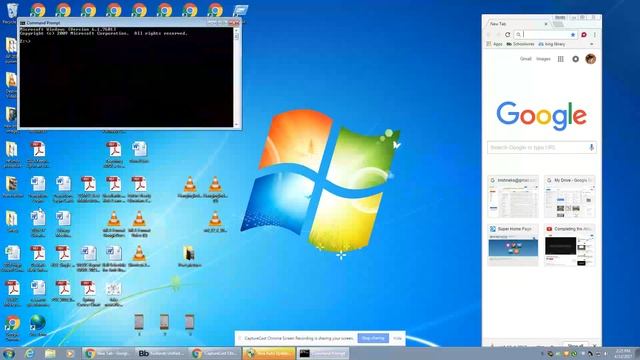The height and width of the screenshot is (360, 640).
Task: Bookmark this page with the star icon
Action: [x=573, y=35]
